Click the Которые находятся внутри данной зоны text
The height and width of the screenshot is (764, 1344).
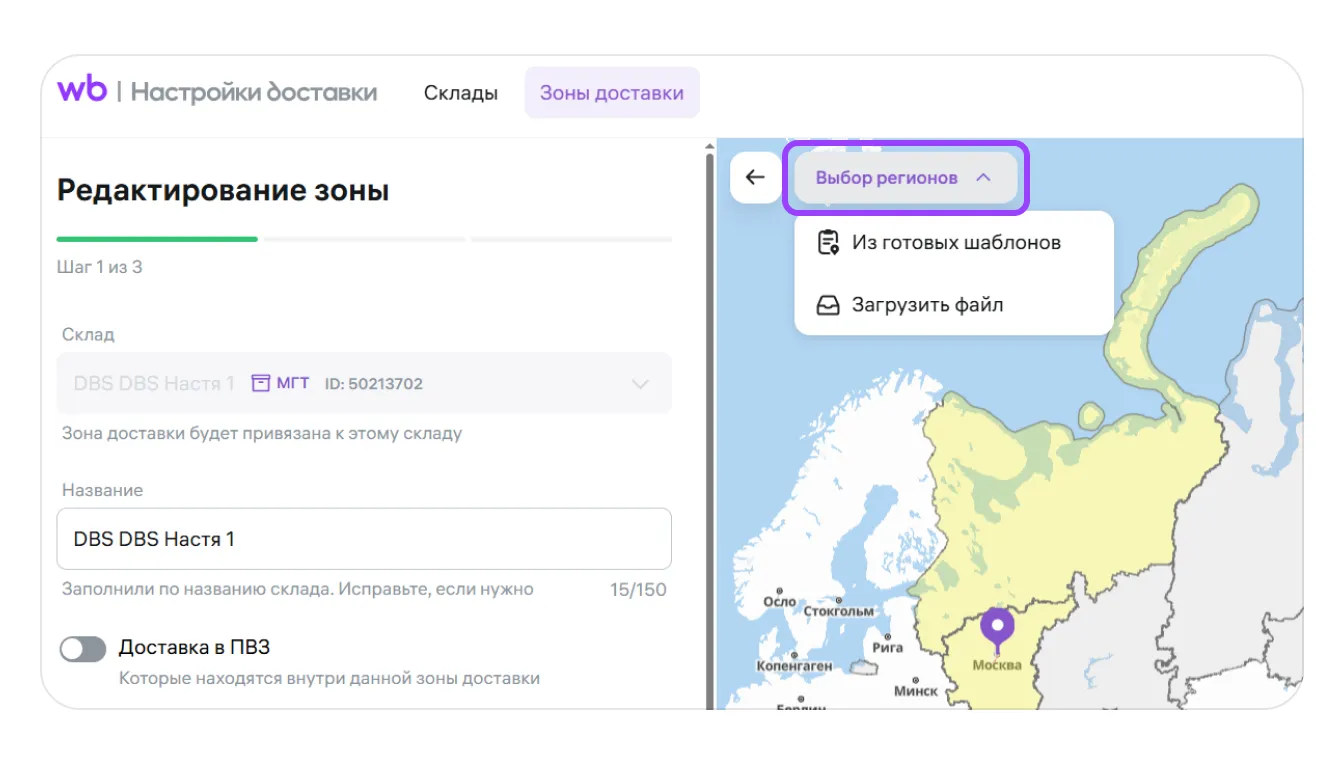[330, 678]
